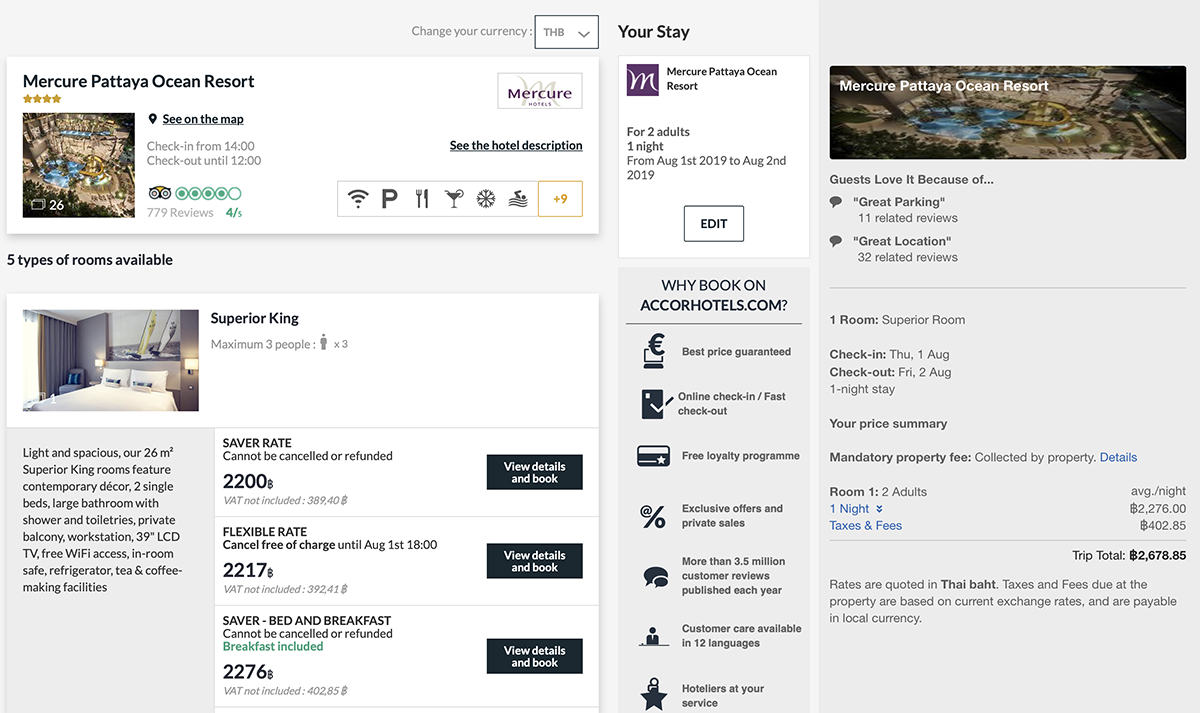
Task: Book the Saver Bed and Breakfast rate
Action: [535, 656]
